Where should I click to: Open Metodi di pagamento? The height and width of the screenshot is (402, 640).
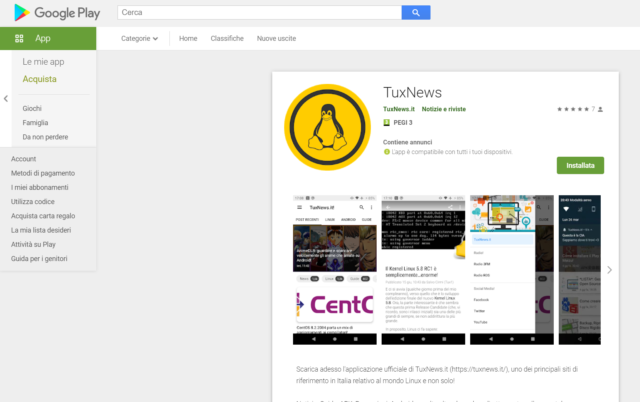click(x=43, y=173)
